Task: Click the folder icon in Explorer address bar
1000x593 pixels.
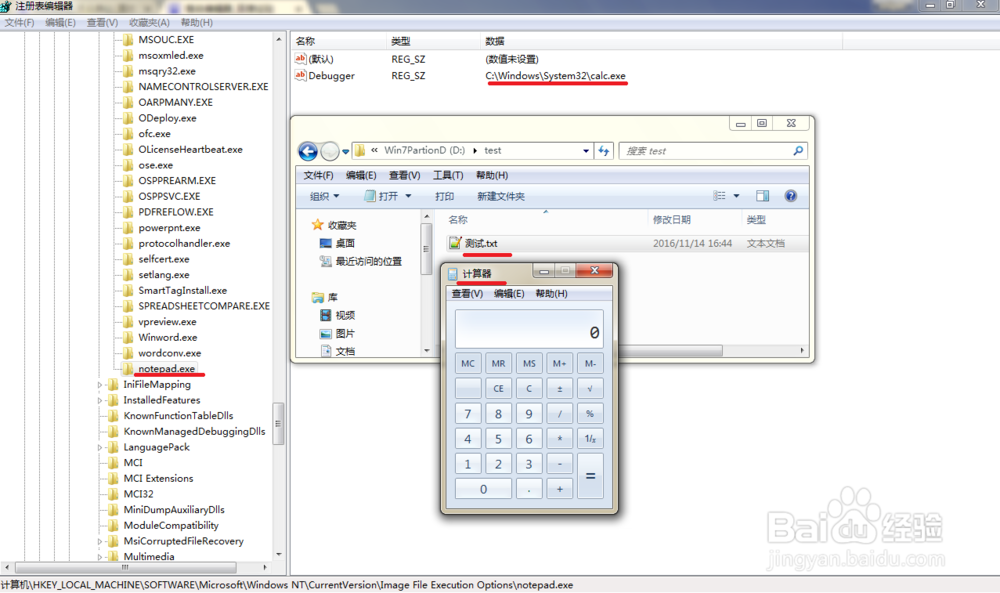Action: 360,150
